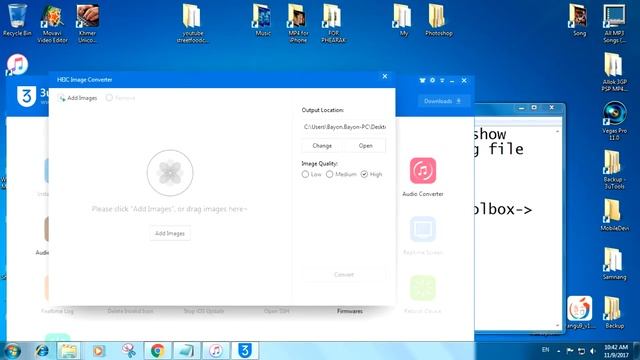
Task: Switch to 3uTools taskbar button
Action: point(245,351)
